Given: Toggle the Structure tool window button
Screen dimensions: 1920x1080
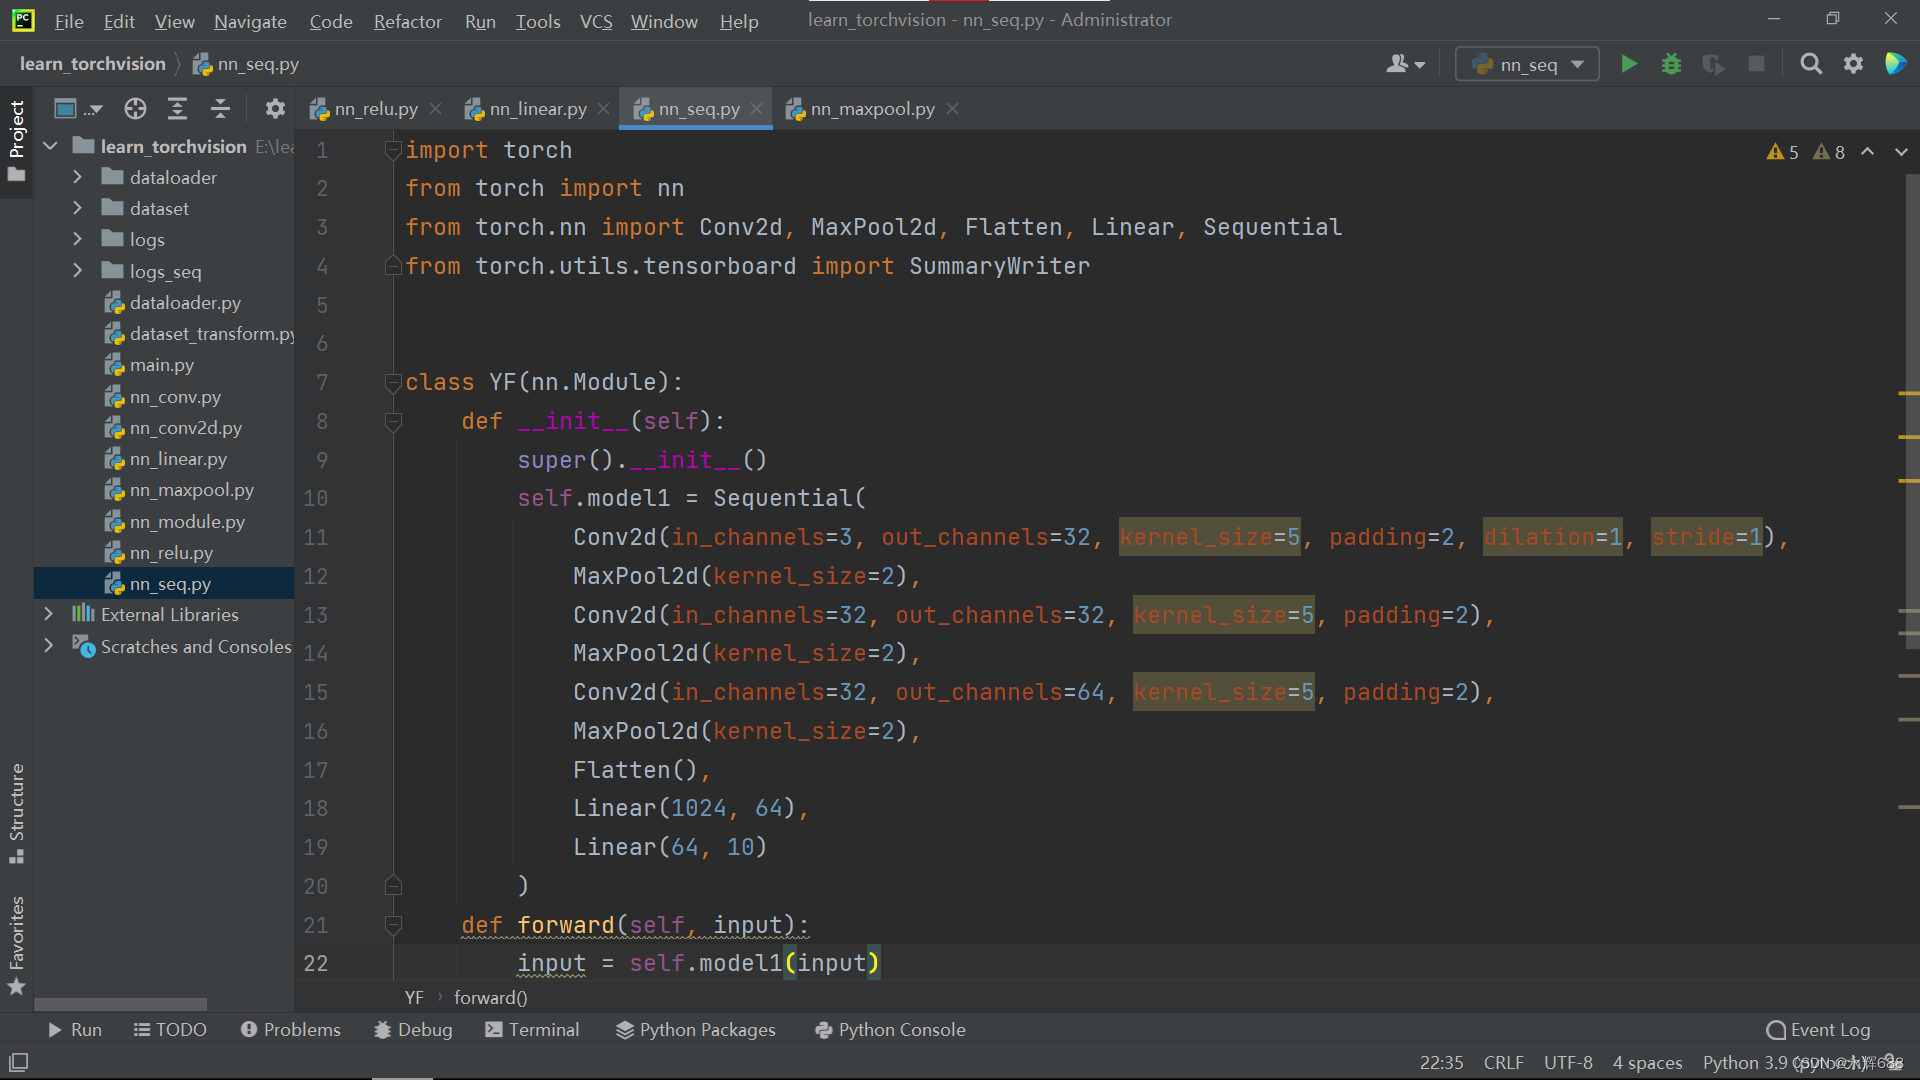Looking at the screenshot, I should click(16, 812).
